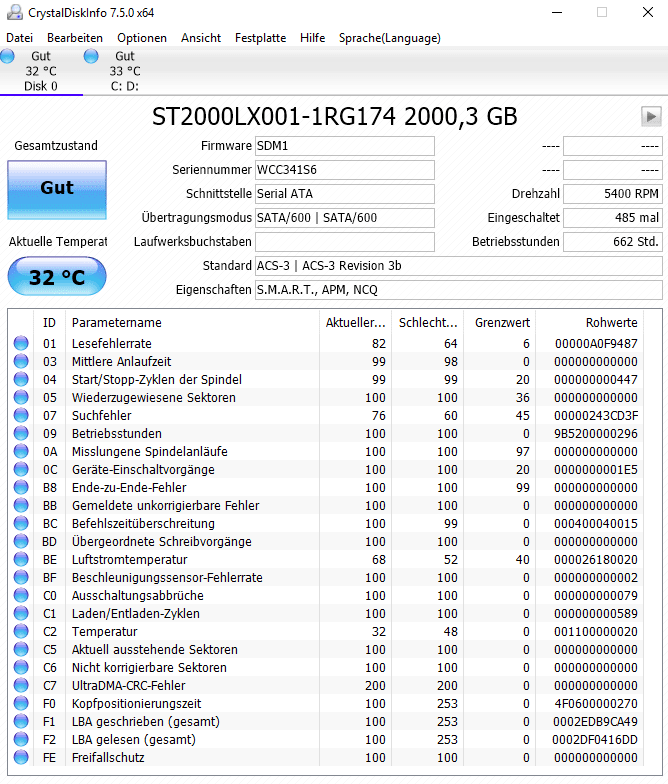Screen dimensions: 668x784
Task: Click status icon for Befehlszeitüberschreitung row
Action: point(21,524)
